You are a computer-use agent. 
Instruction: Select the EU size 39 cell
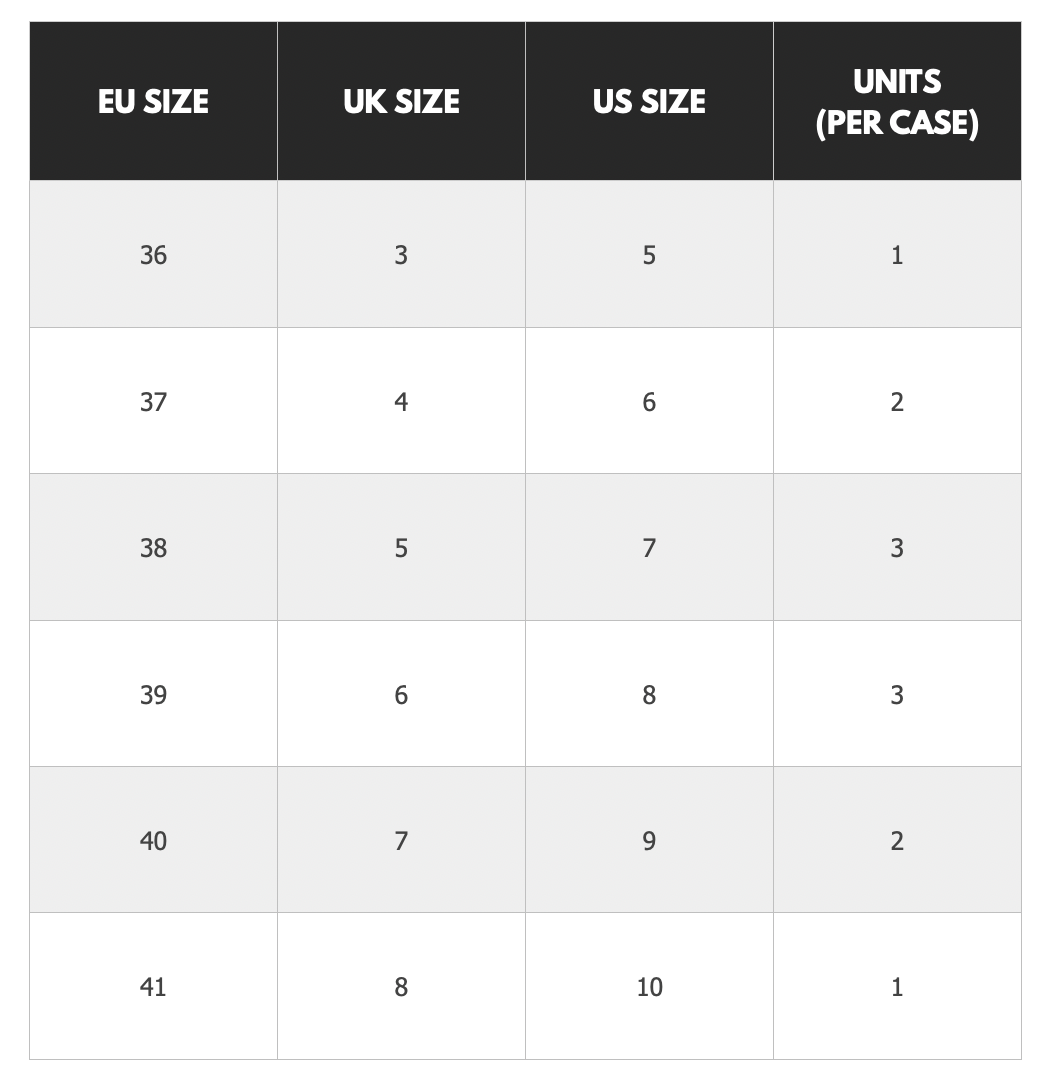pos(153,694)
